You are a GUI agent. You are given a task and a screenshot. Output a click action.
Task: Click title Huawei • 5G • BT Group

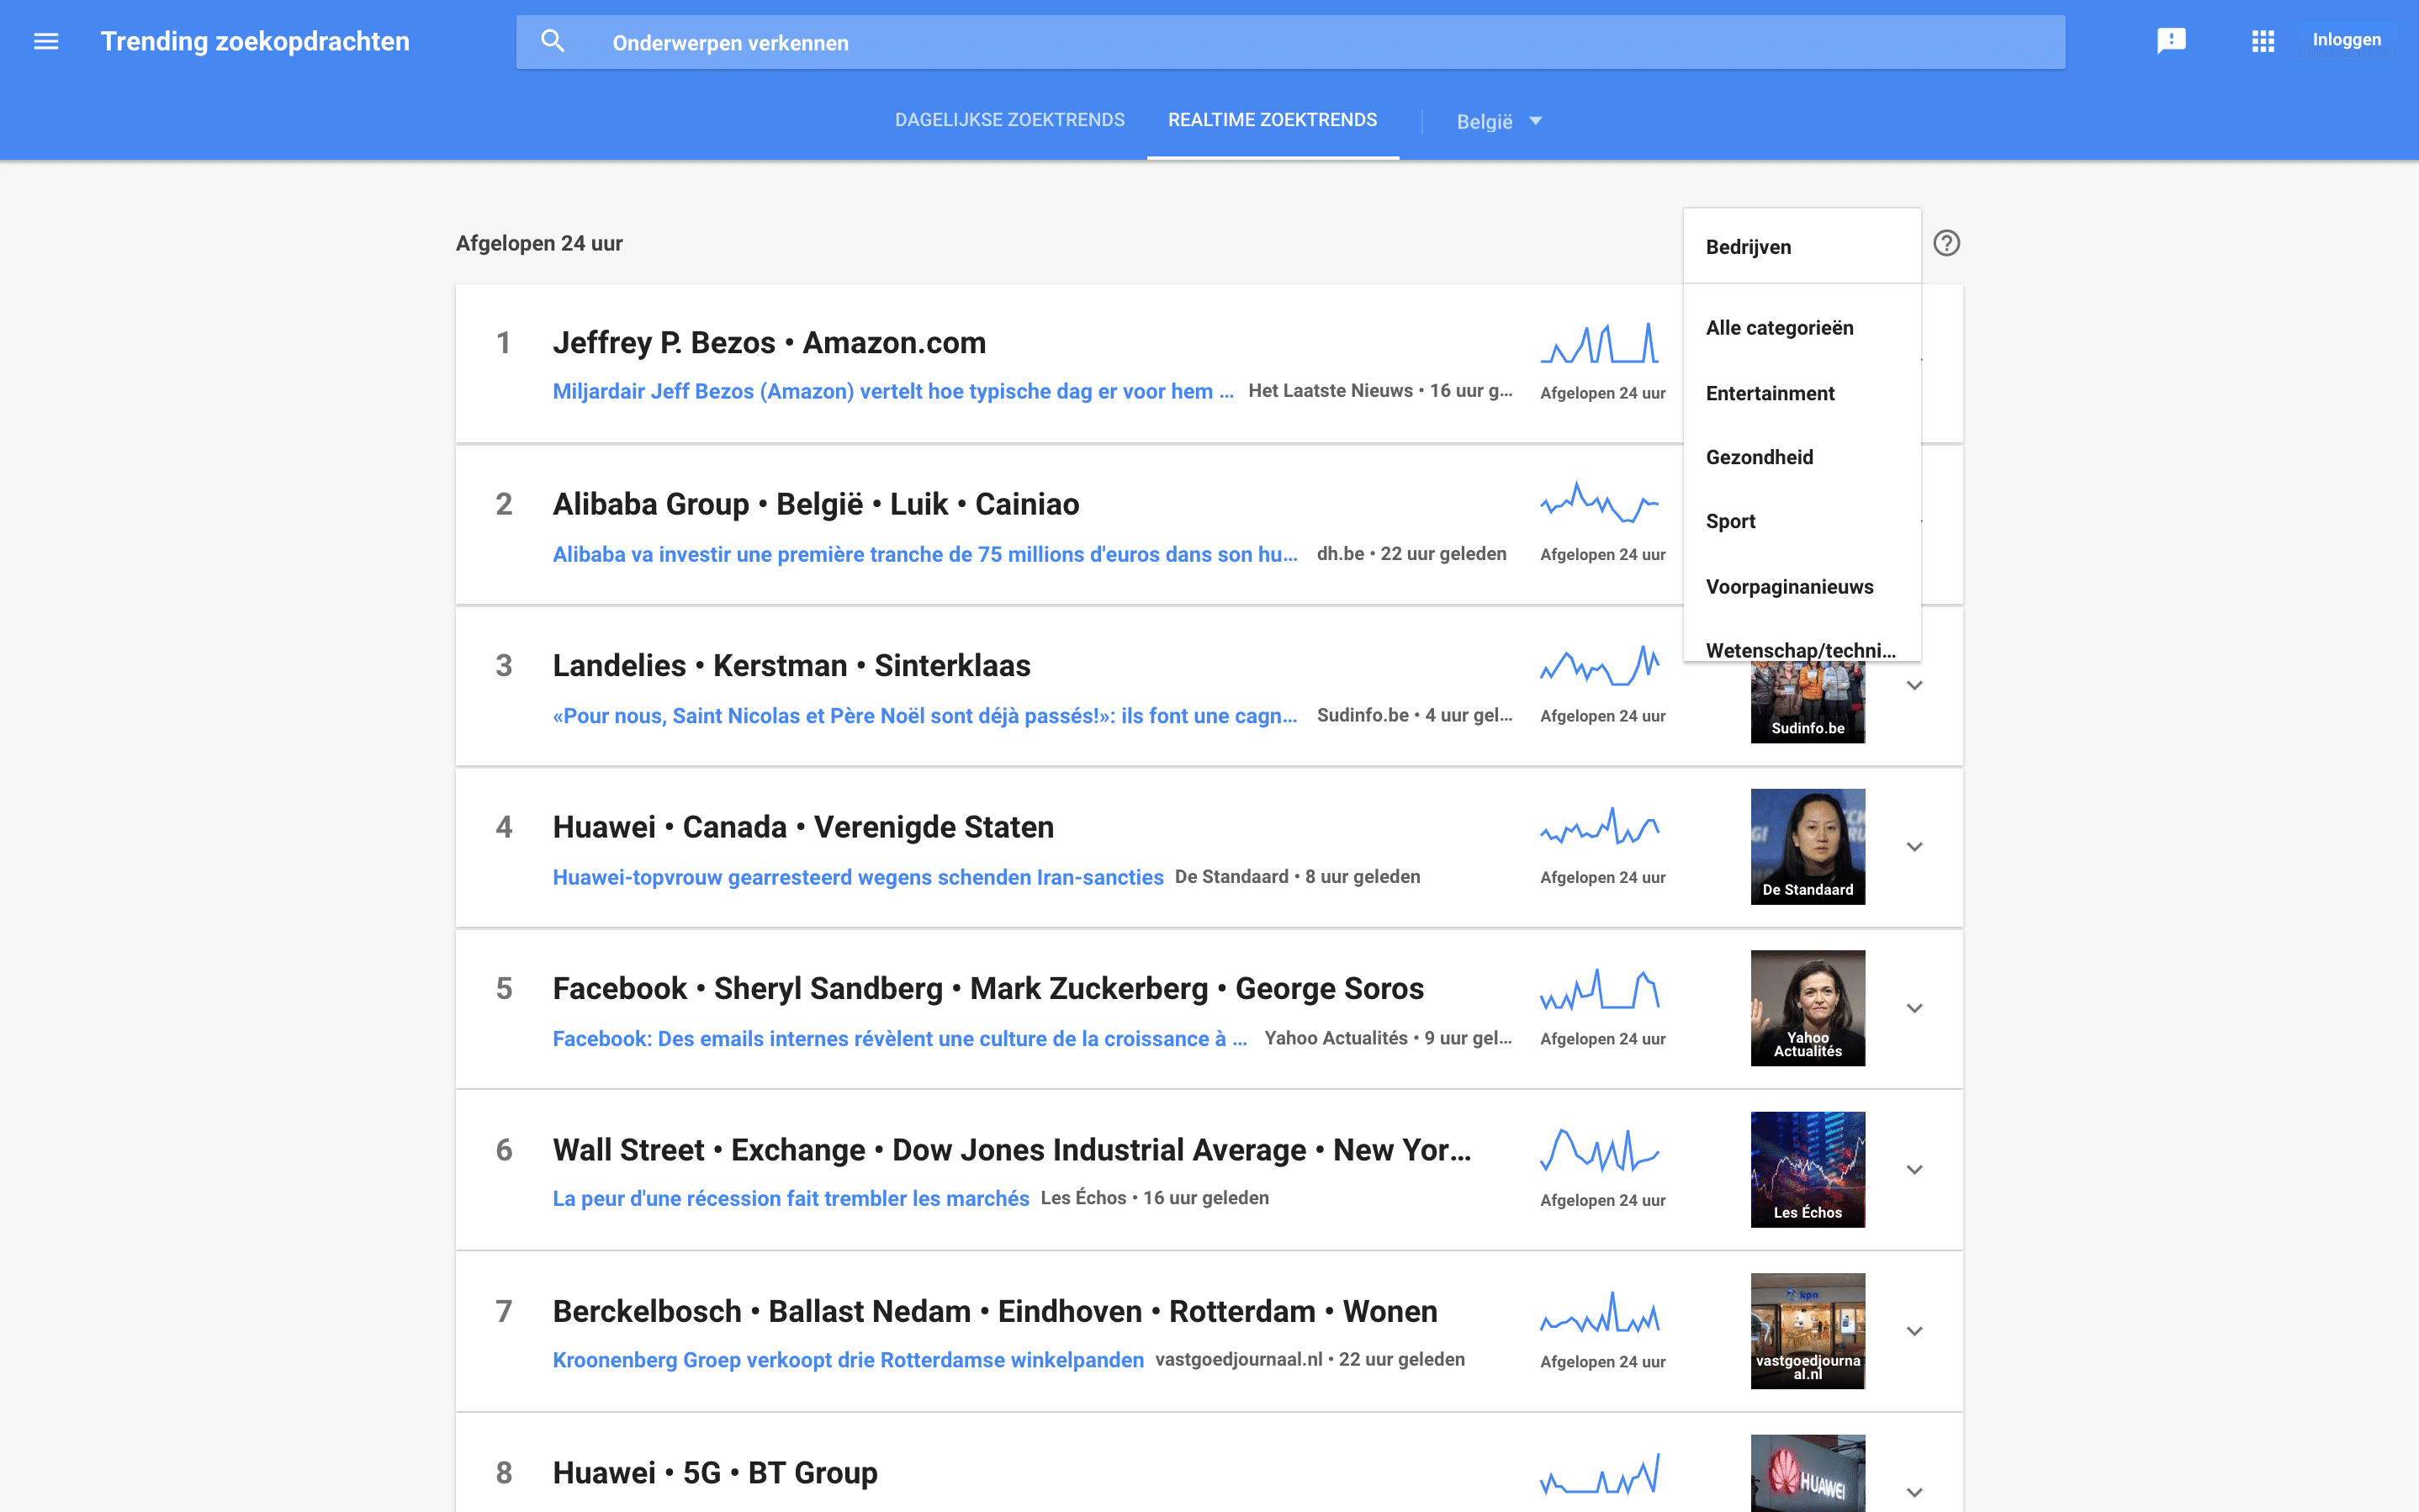[x=715, y=1473]
